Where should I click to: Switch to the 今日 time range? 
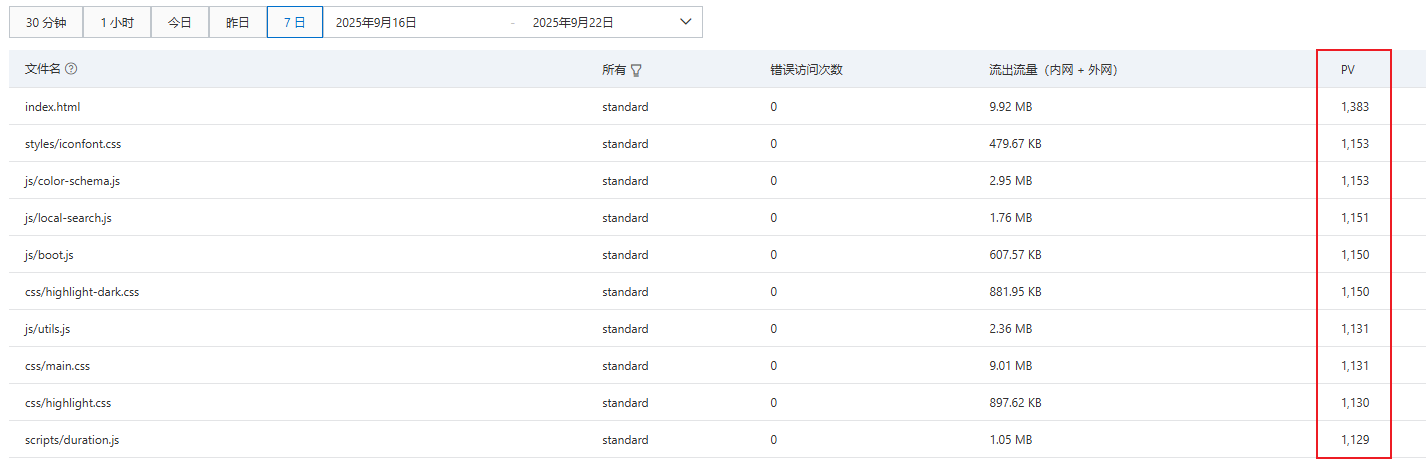pos(179,22)
